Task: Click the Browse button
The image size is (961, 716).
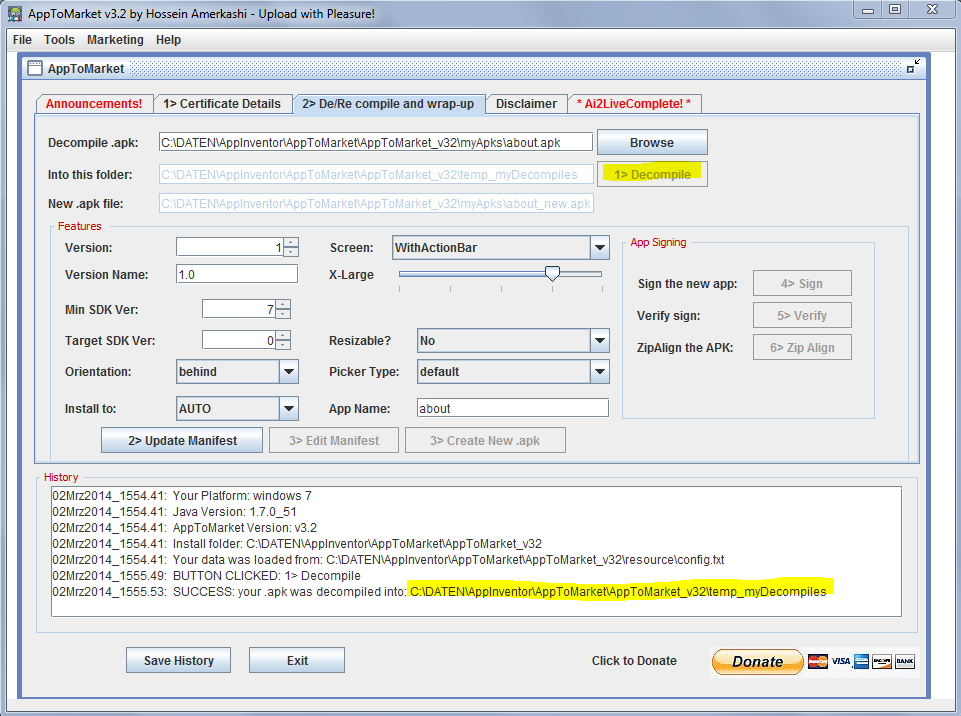Action: 652,143
